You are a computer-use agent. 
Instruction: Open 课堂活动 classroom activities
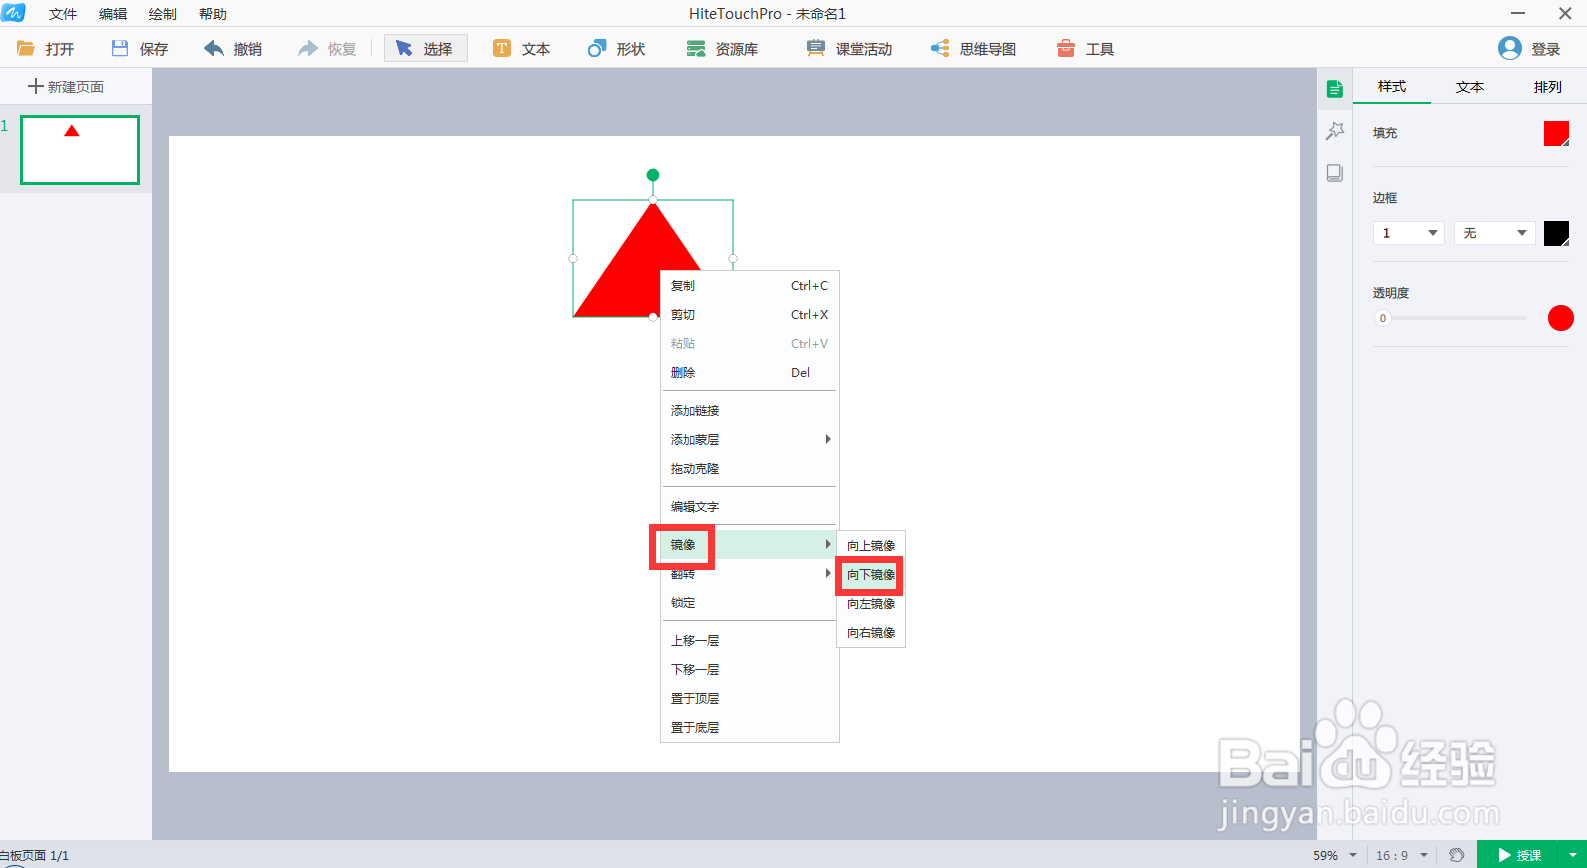click(849, 49)
